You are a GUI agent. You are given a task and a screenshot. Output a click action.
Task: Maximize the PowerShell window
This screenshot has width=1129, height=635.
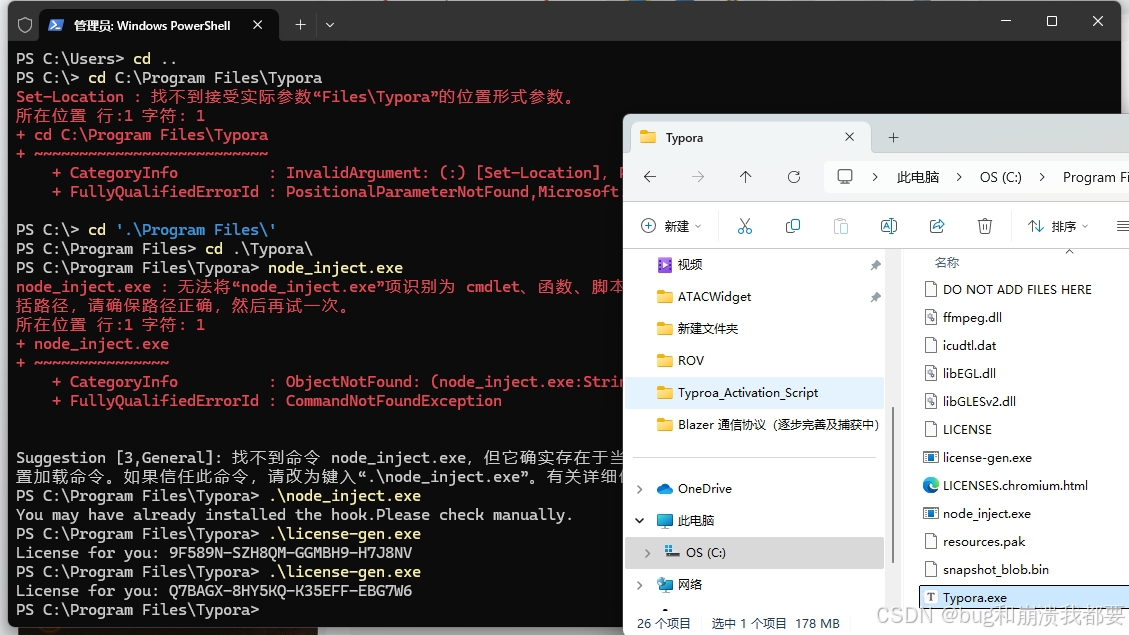tap(1052, 22)
